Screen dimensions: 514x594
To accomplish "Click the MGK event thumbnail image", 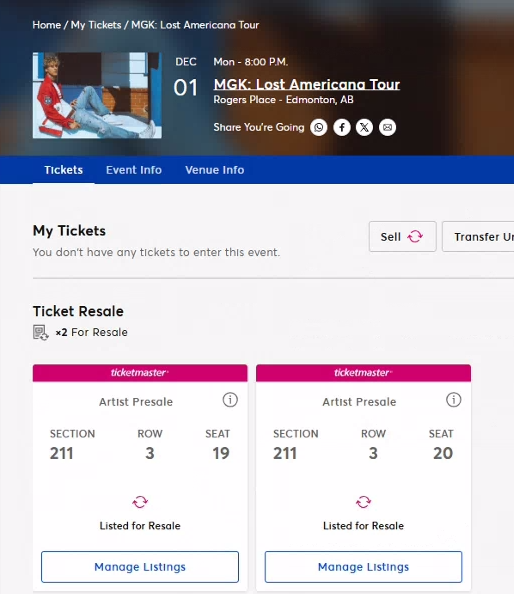I will click(97, 95).
